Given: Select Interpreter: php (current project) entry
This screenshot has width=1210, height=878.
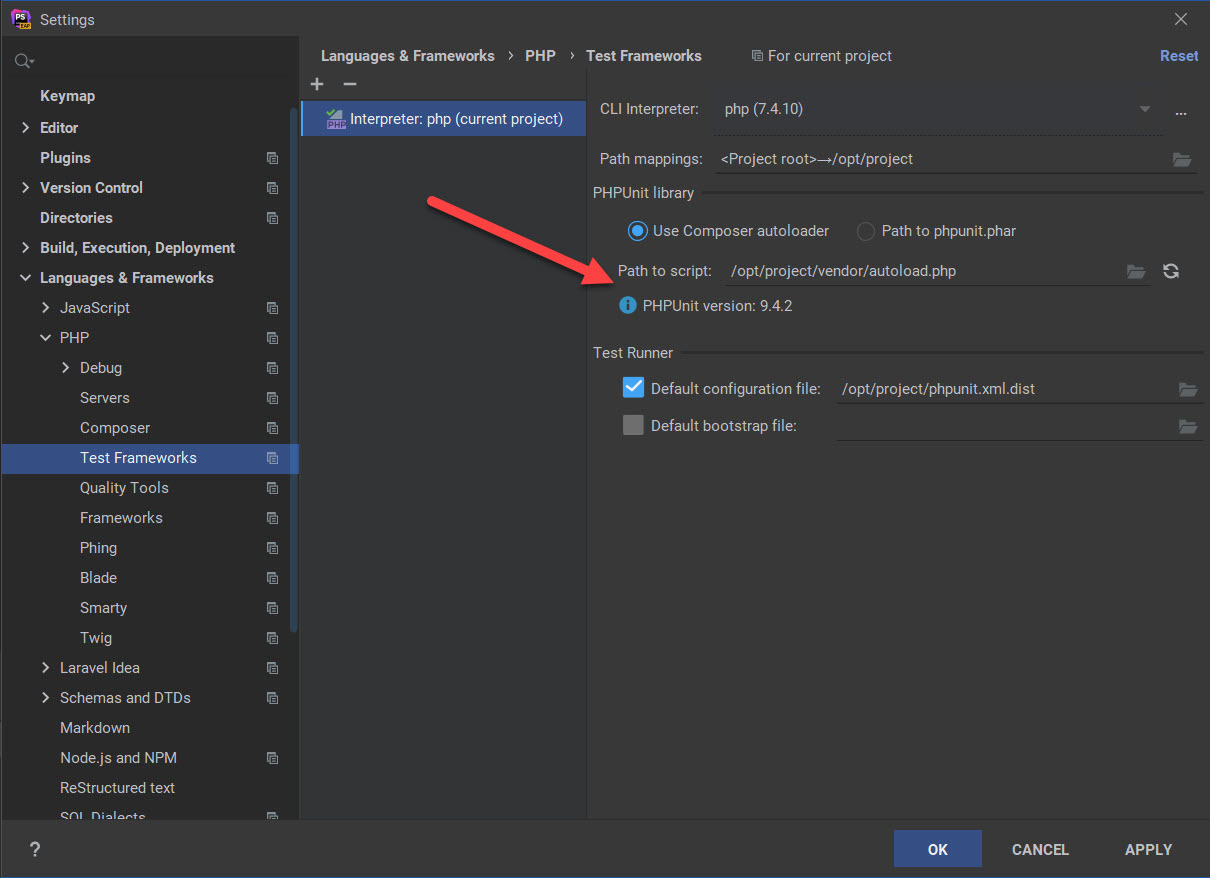Looking at the screenshot, I should [x=443, y=119].
